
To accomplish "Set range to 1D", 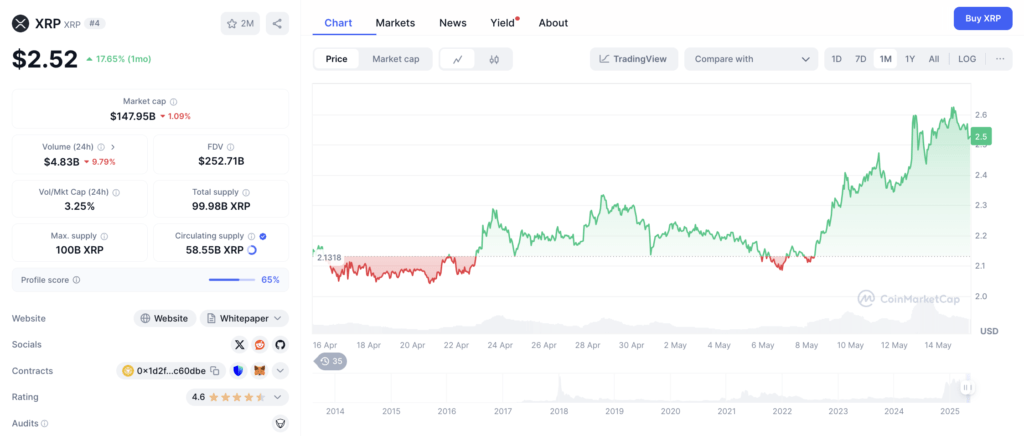I will (x=837, y=59).
